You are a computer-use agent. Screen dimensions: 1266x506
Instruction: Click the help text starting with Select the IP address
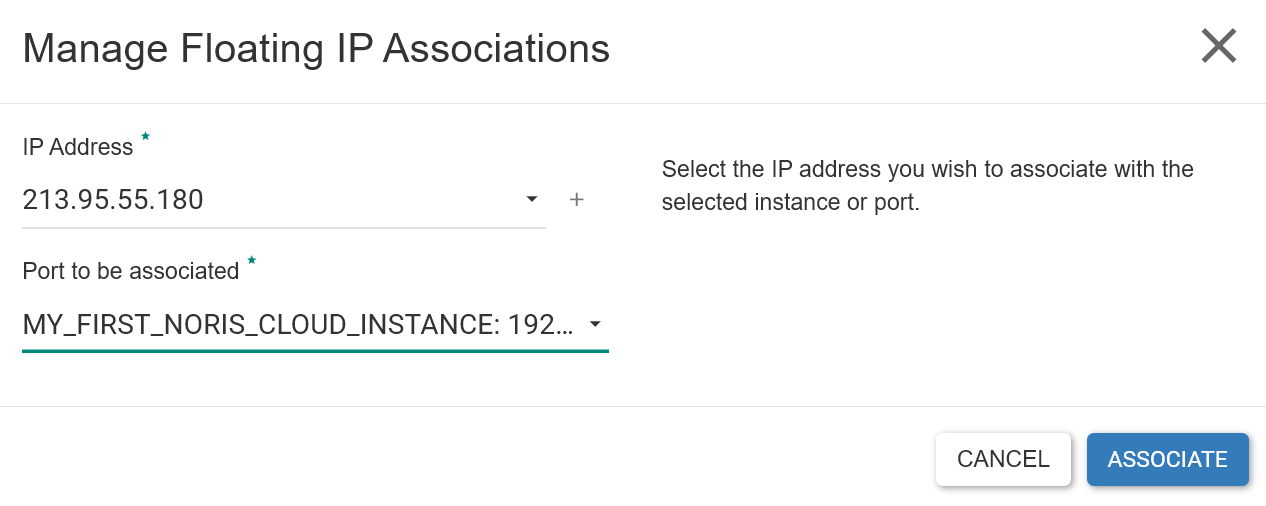point(928,168)
